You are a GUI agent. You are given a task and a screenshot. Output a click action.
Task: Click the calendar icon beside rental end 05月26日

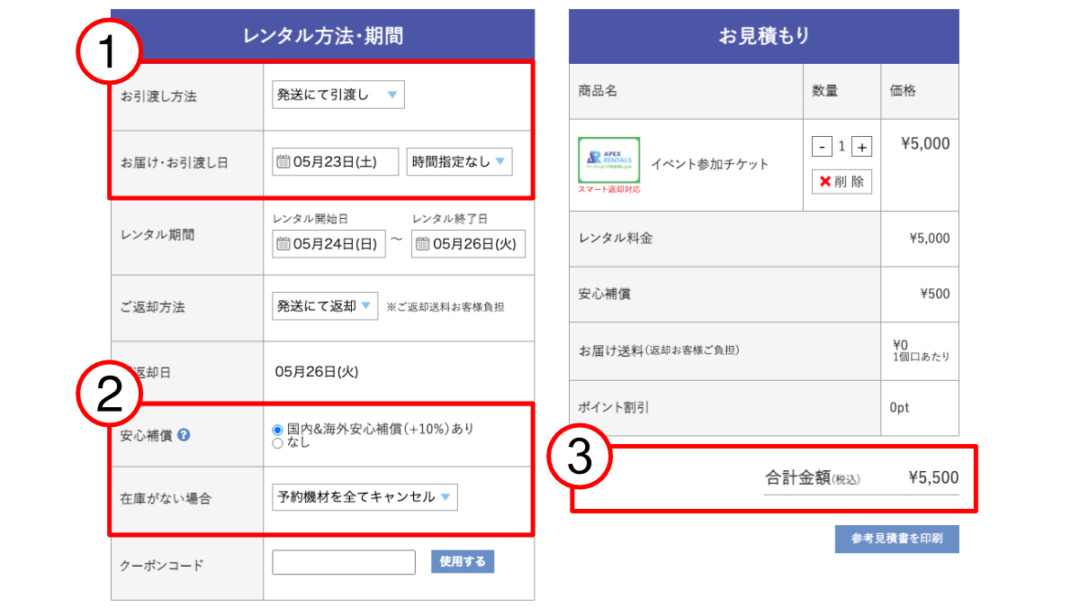[x=422, y=244]
